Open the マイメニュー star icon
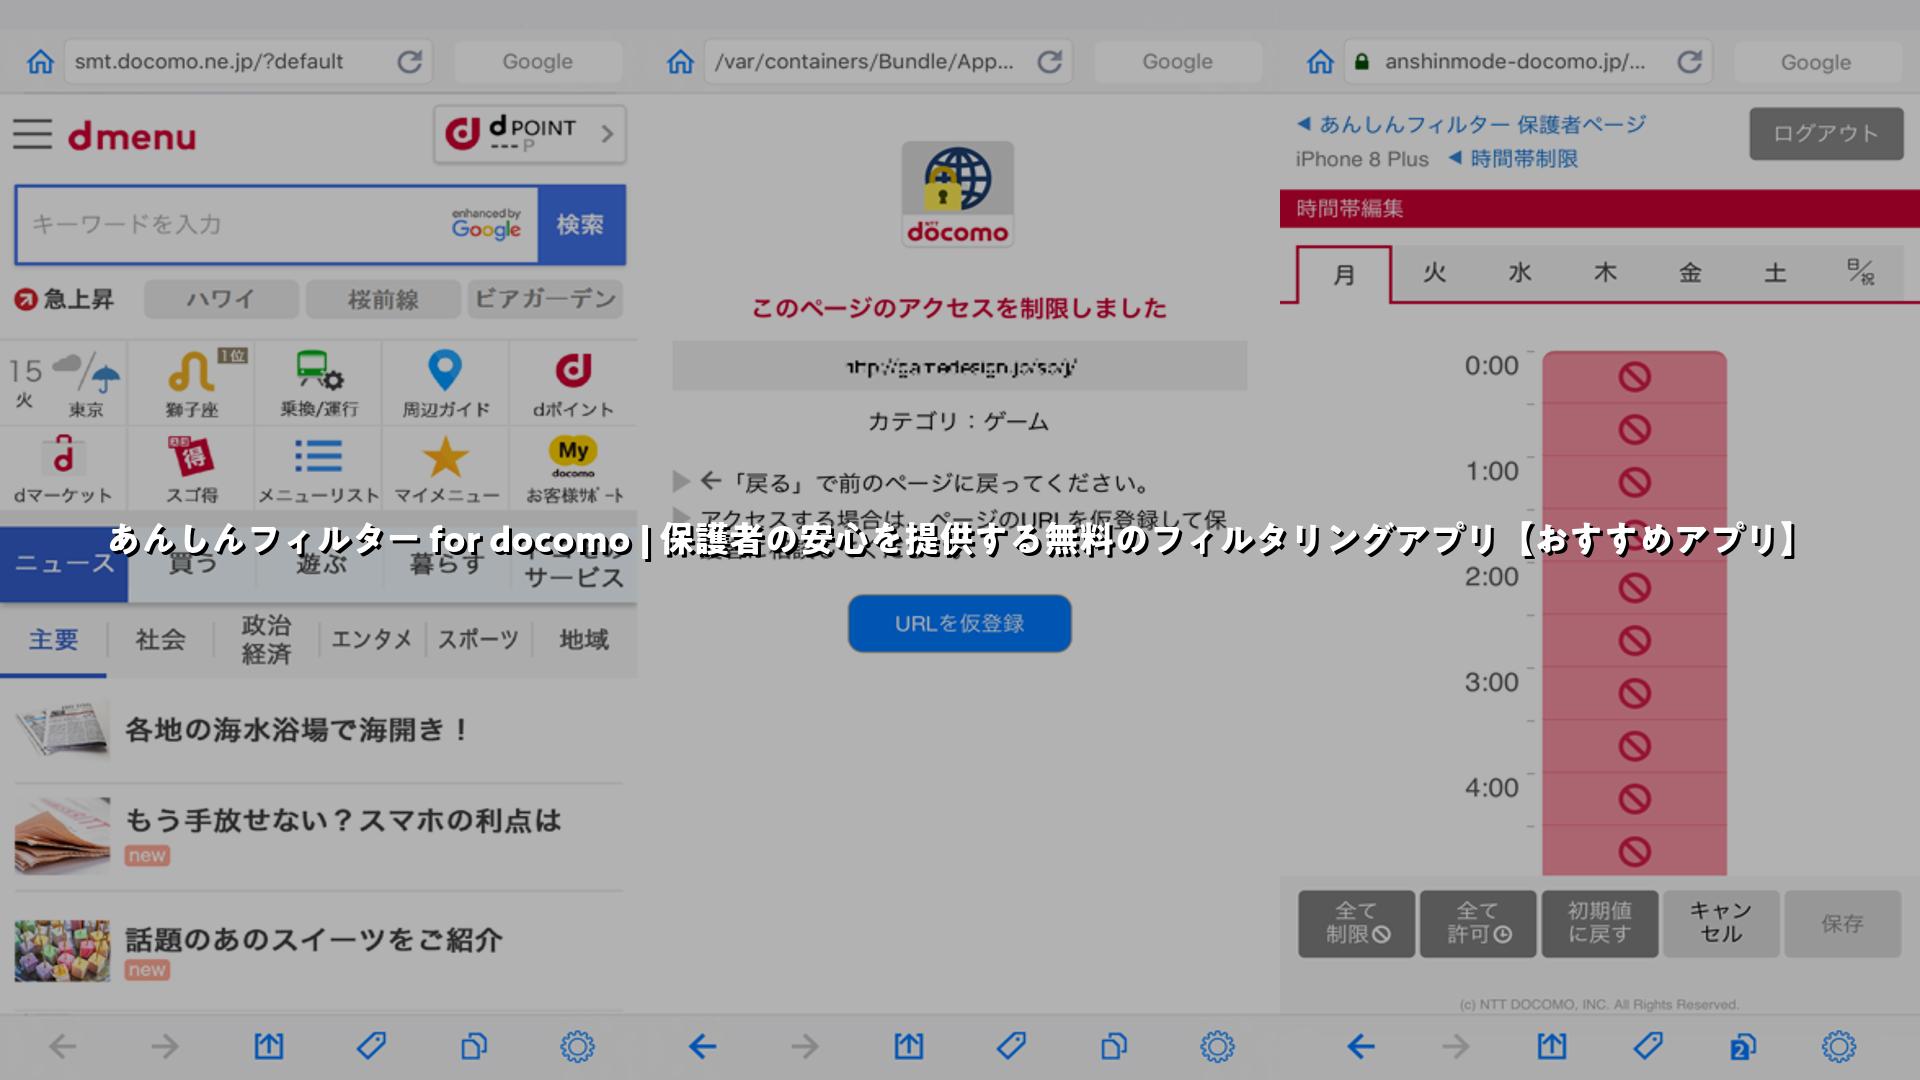The image size is (1920, 1080). [446, 469]
